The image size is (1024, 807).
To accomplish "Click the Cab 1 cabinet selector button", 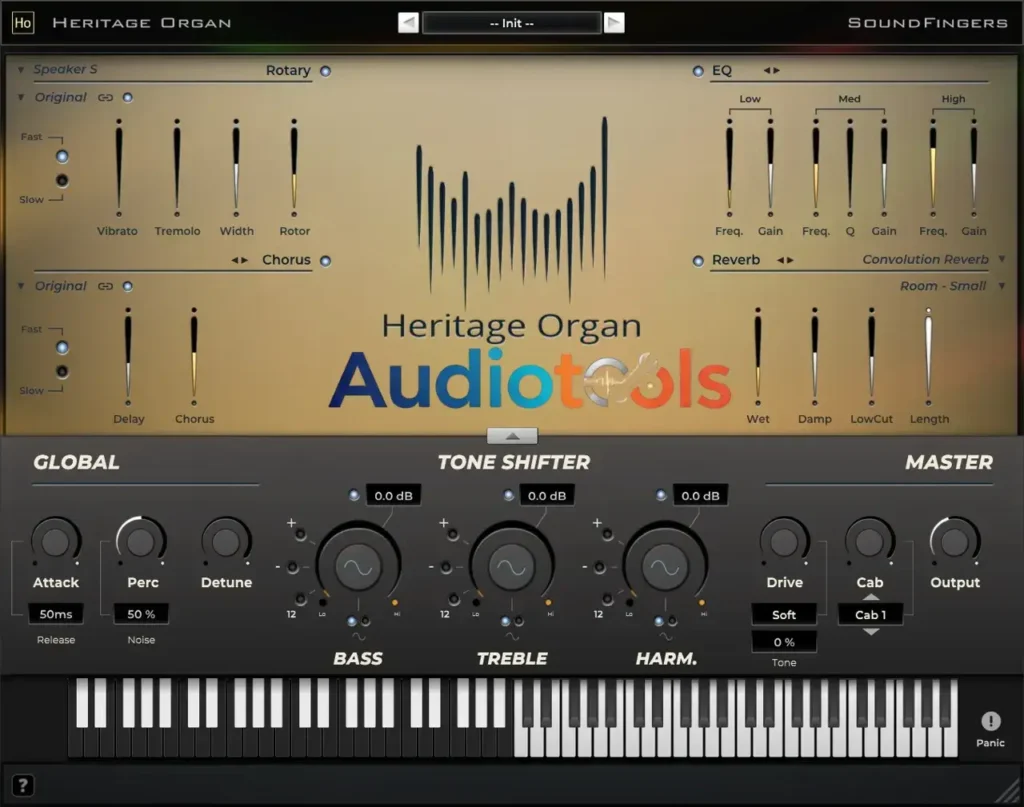I will point(870,615).
